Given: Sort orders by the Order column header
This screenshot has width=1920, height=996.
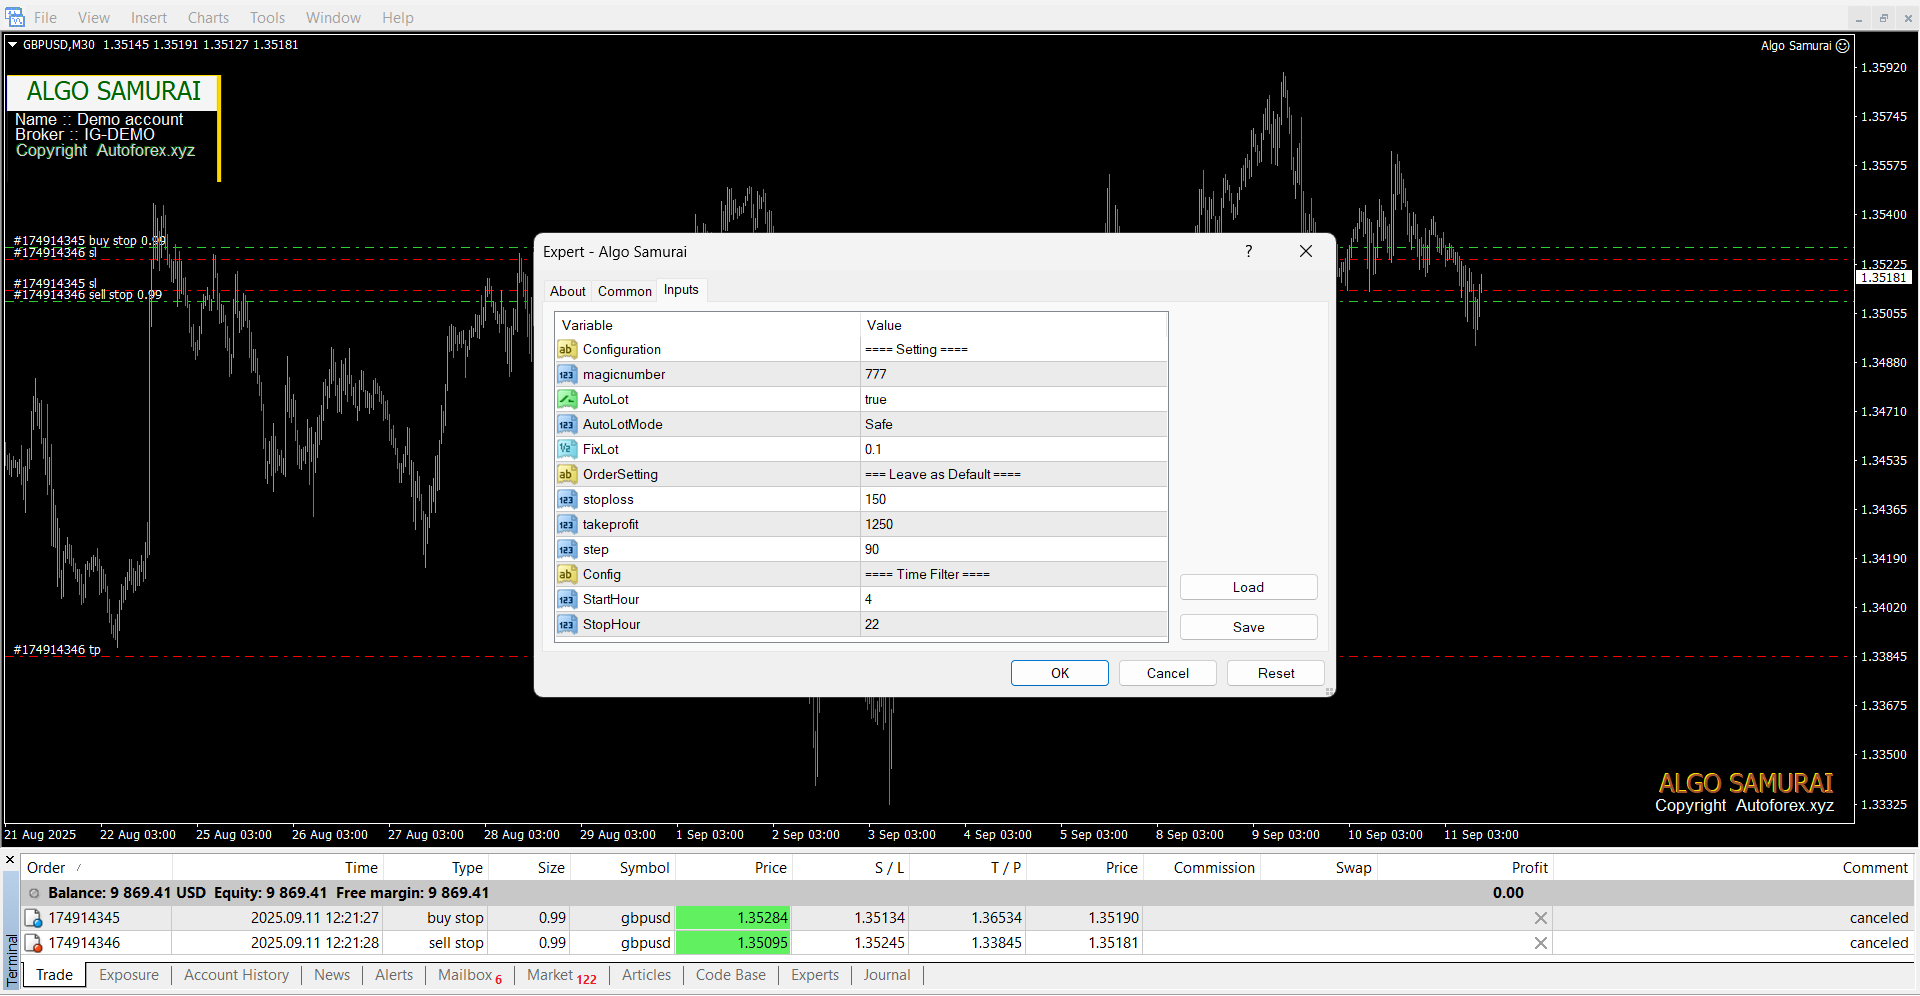Looking at the screenshot, I should 46,868.
